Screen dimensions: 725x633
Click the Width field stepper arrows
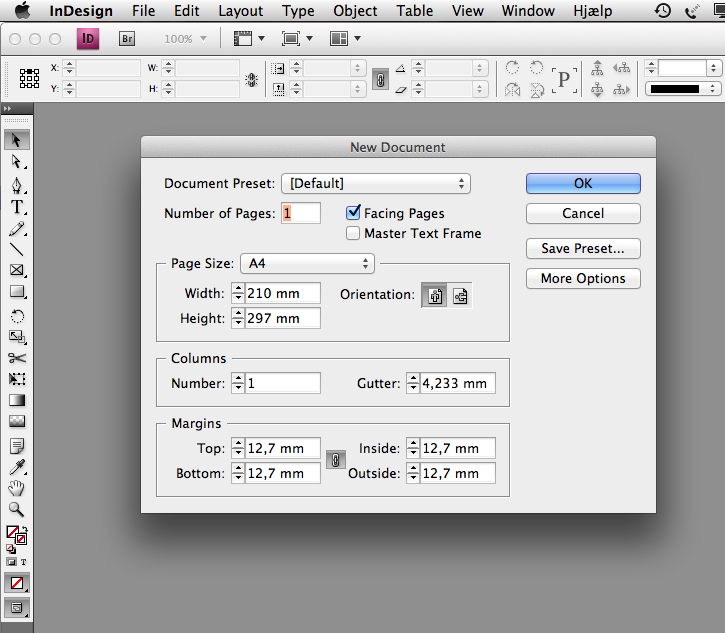pos(238,293)
